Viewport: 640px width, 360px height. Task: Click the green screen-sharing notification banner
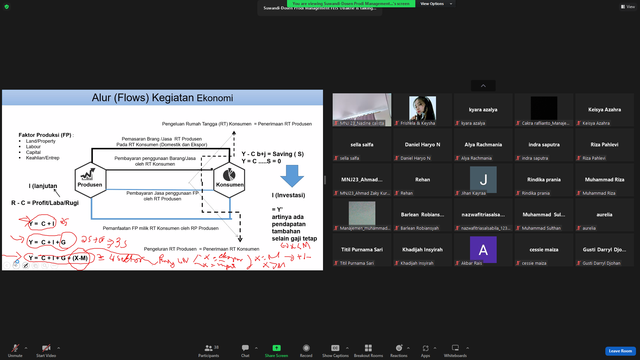pyautogui.click(x=351, y=4)
